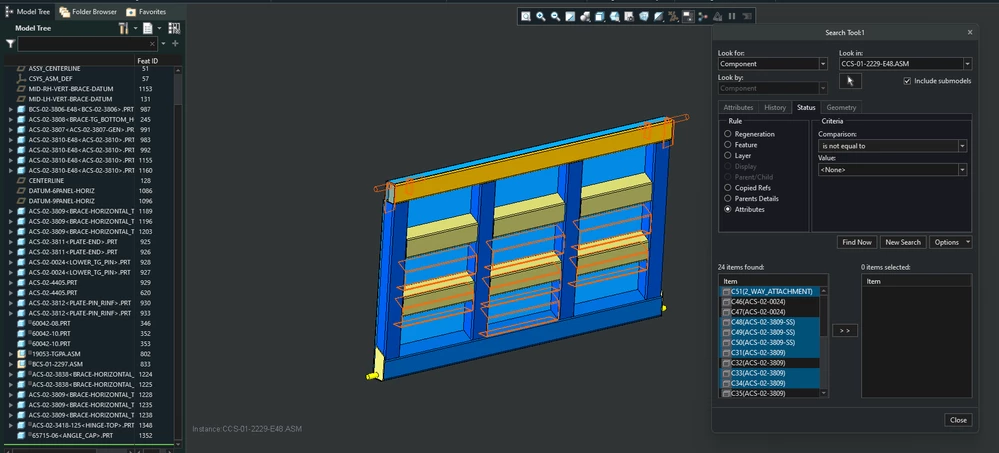Open the Options dropdown button
The width and height of the screenshot is (999, 453).
click(x=951, y=242)
